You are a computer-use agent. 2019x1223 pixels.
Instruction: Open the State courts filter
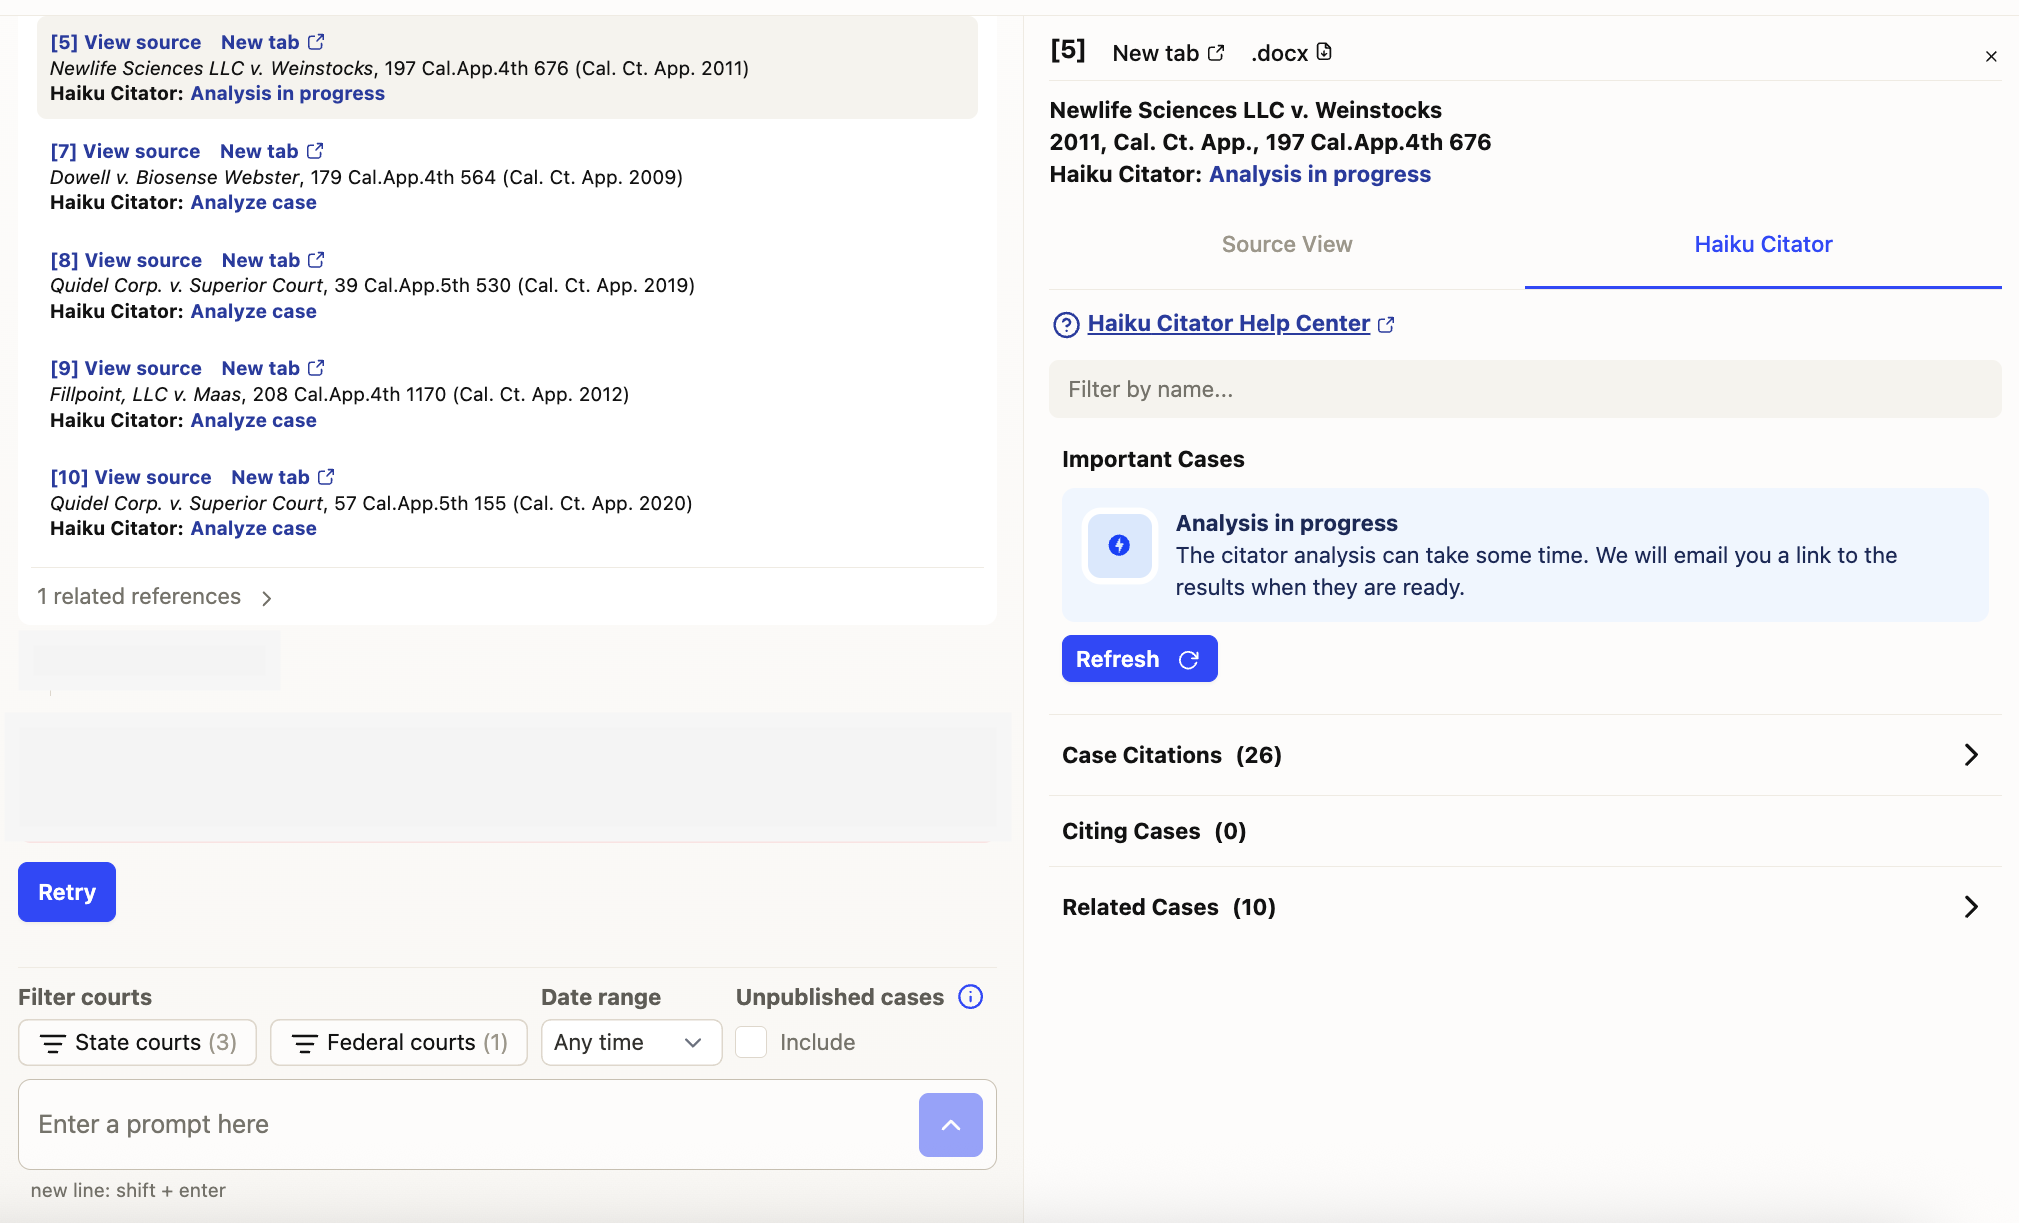coord(138,1042)
